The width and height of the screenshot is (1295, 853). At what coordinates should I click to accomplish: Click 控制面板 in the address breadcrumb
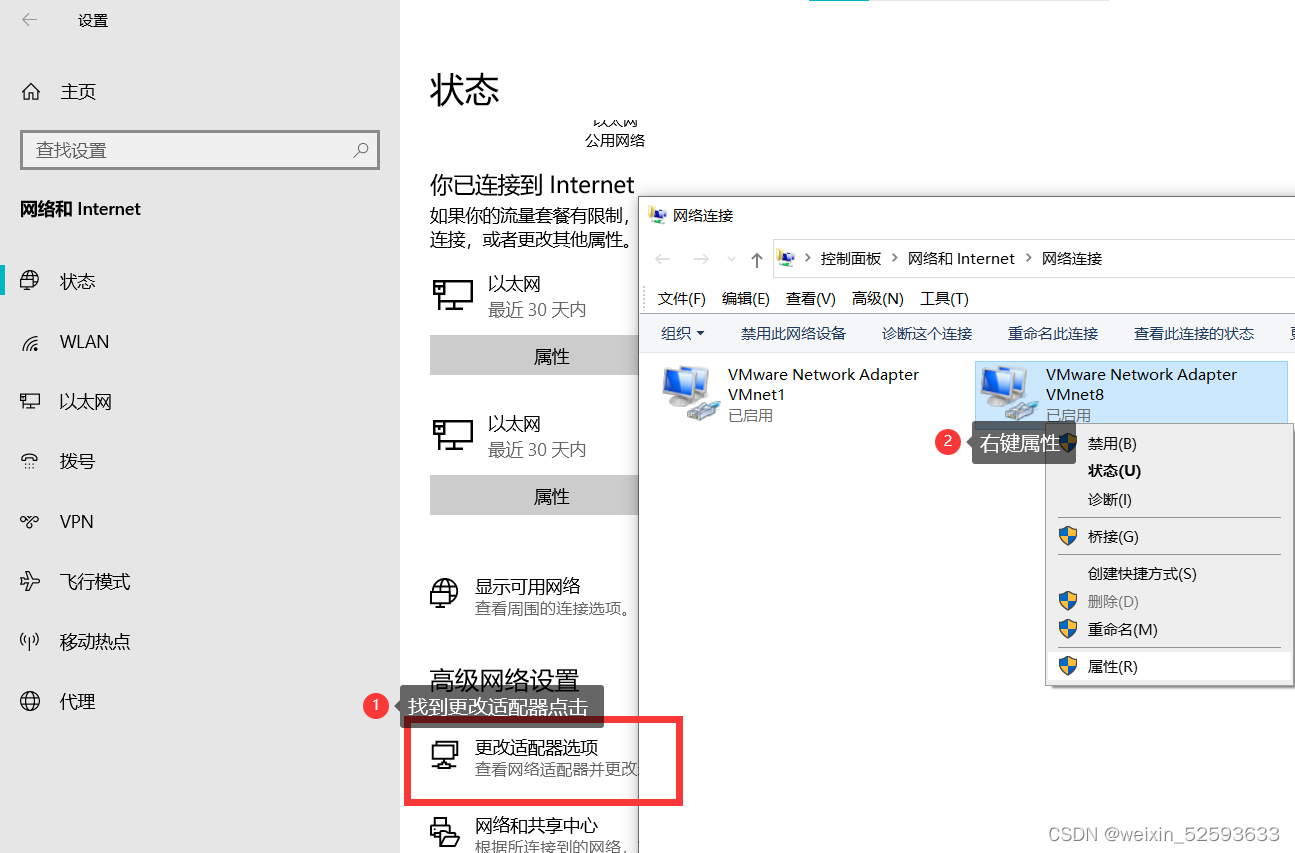coord(851,258)
